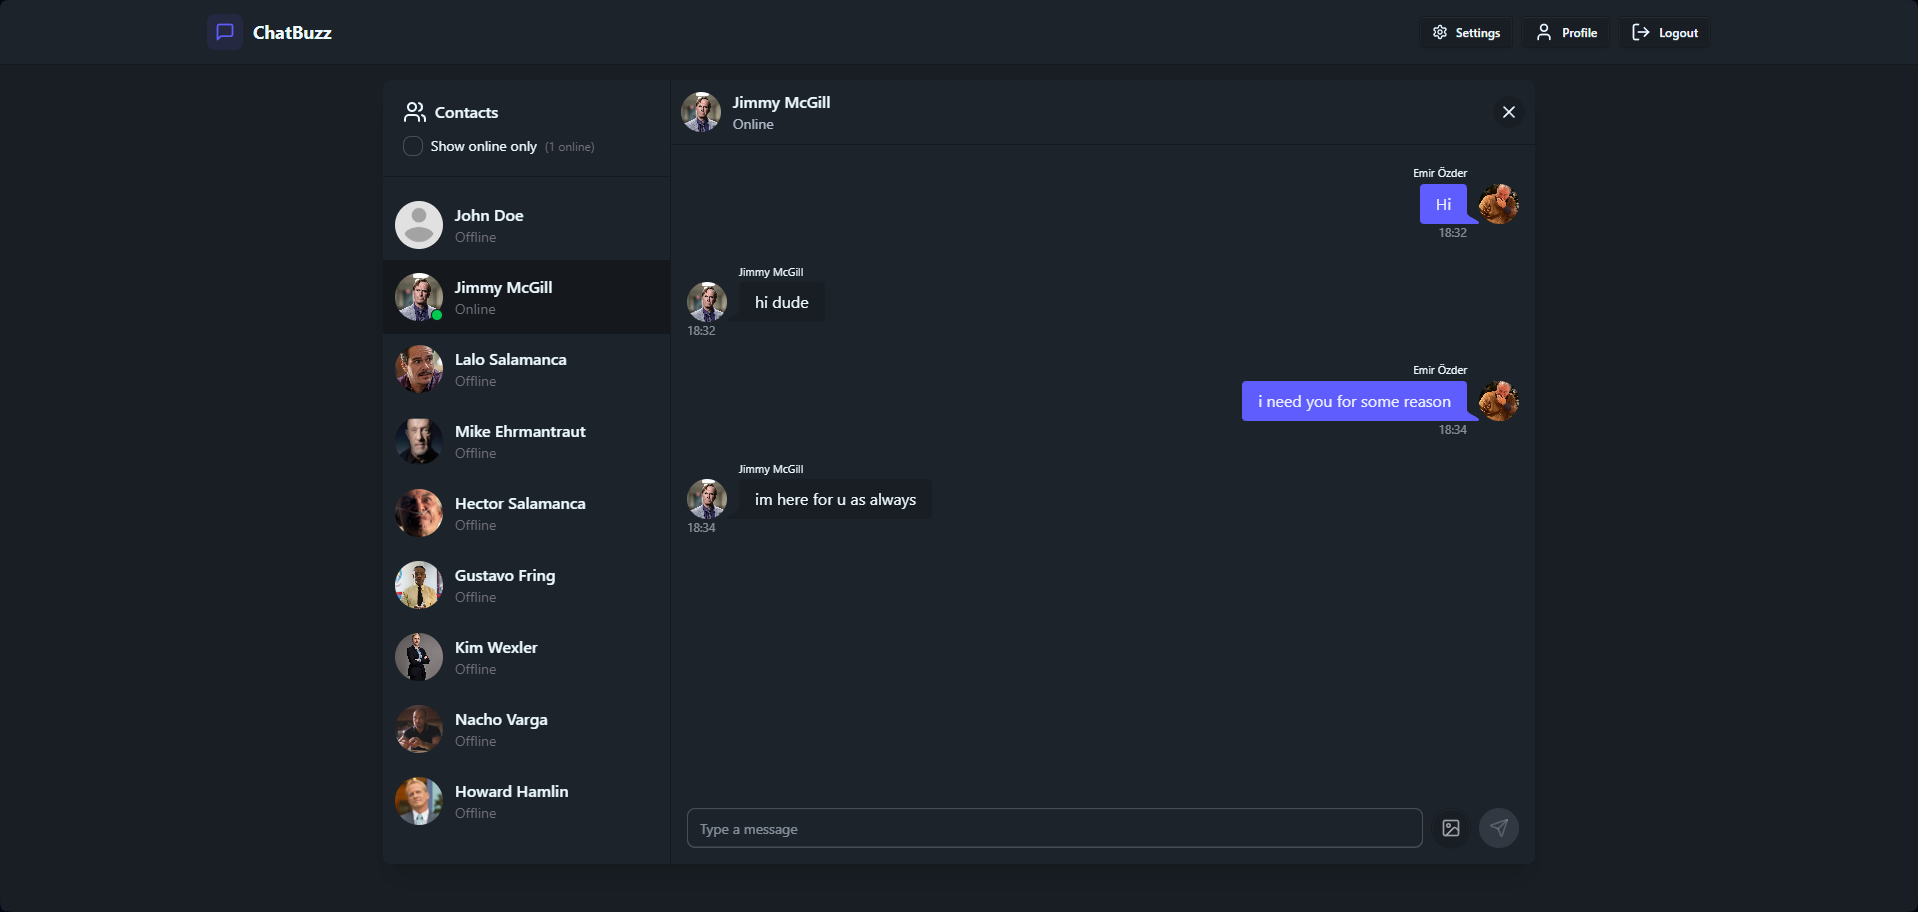Click Jimmy McGill's avatar in chat header
The width and height of the screenshot is (1918, 912).
click(x=701, y=112)
